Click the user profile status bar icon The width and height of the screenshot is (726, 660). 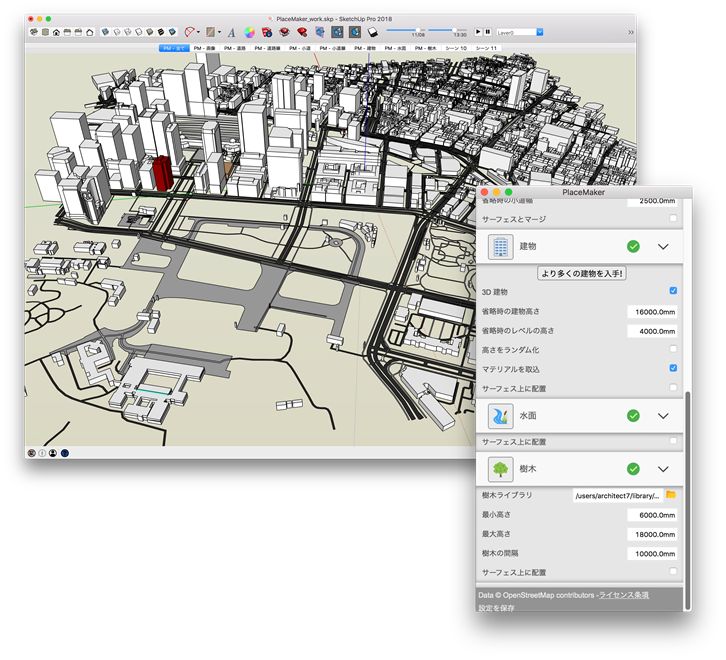click(53, 453)
